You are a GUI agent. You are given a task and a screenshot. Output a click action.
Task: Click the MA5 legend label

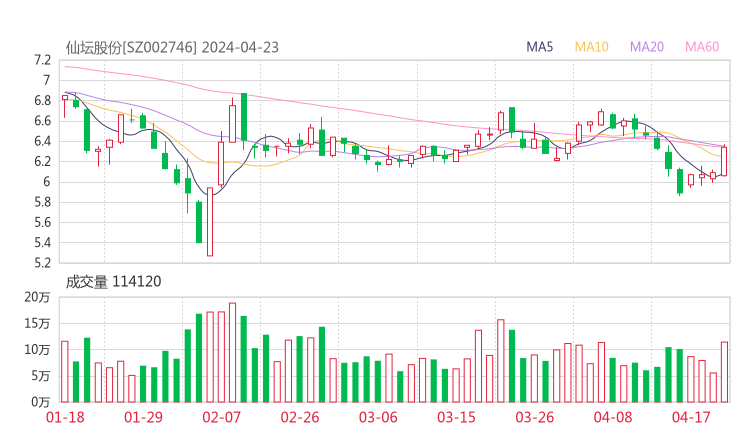[x=539, y=47]
